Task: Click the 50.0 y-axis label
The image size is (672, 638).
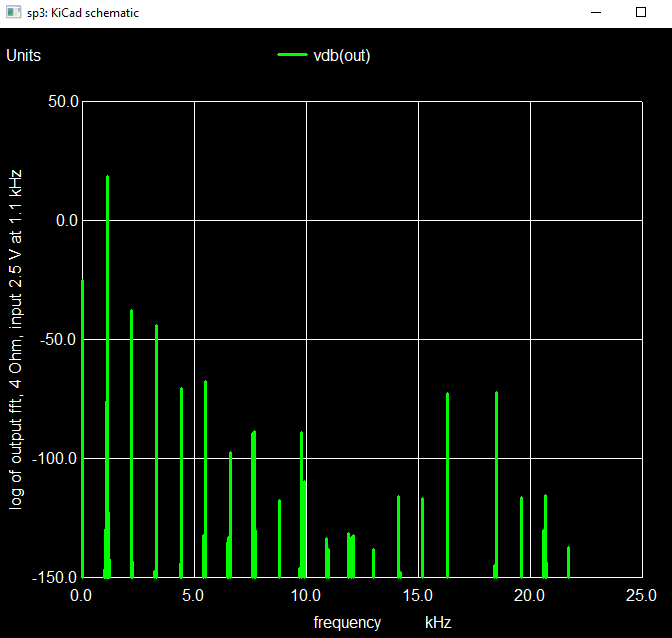Action: pyautogui.click(x=63, y=102)
